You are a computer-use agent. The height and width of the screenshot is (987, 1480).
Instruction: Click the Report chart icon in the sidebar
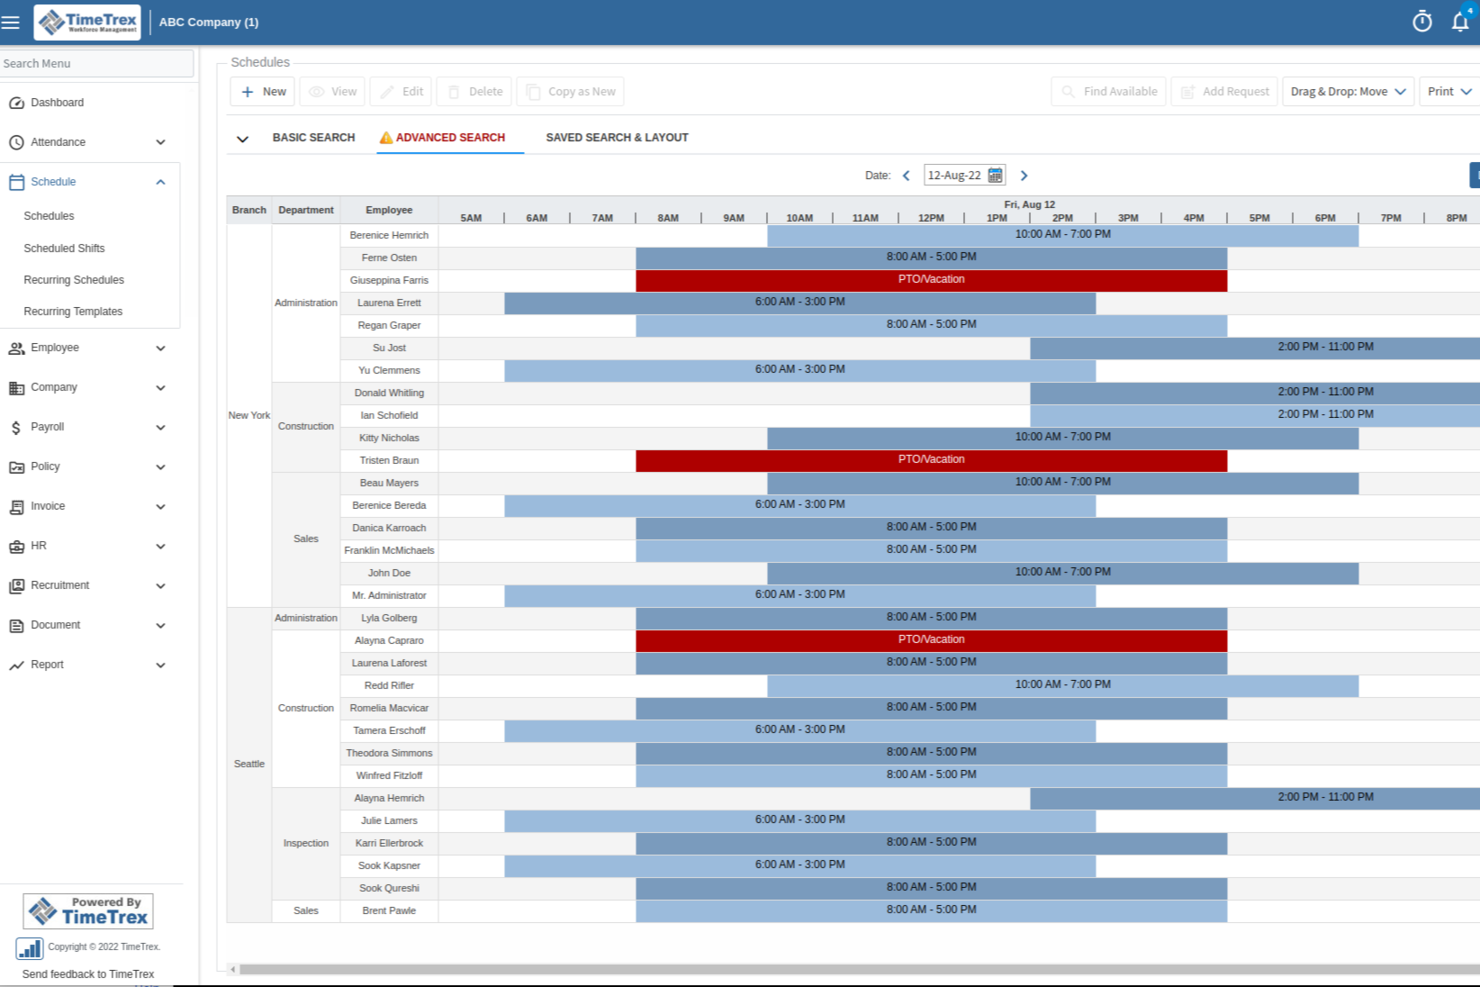pos(16,664)
